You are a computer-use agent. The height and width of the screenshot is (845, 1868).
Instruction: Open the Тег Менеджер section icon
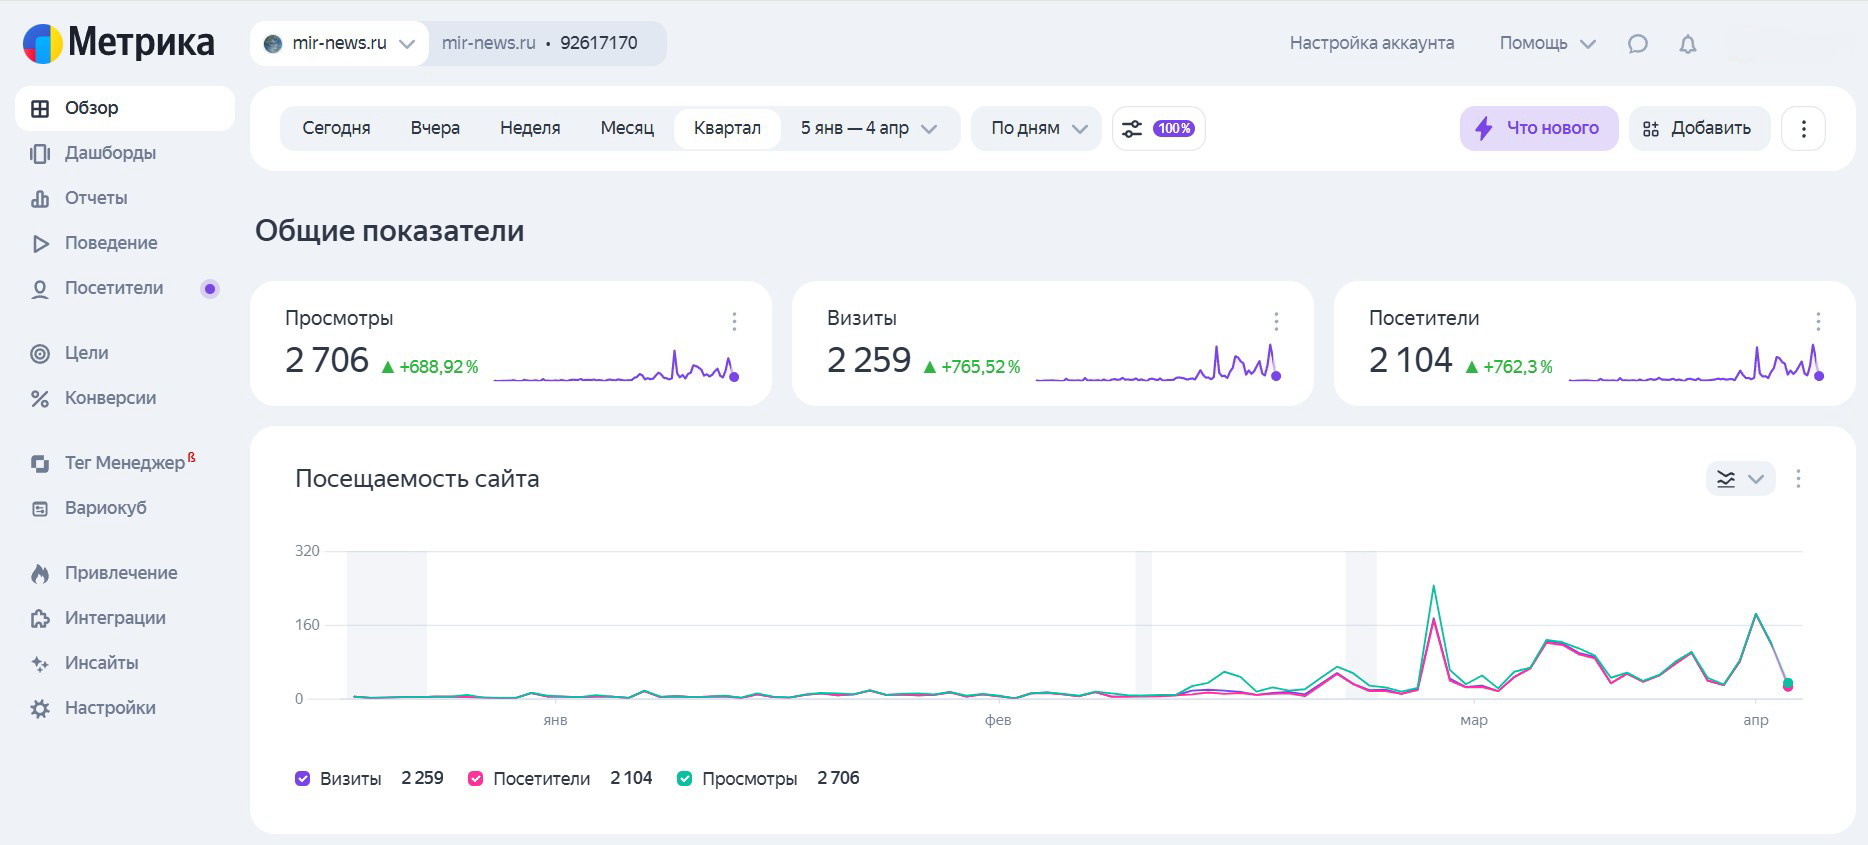[x=40, y=464]
